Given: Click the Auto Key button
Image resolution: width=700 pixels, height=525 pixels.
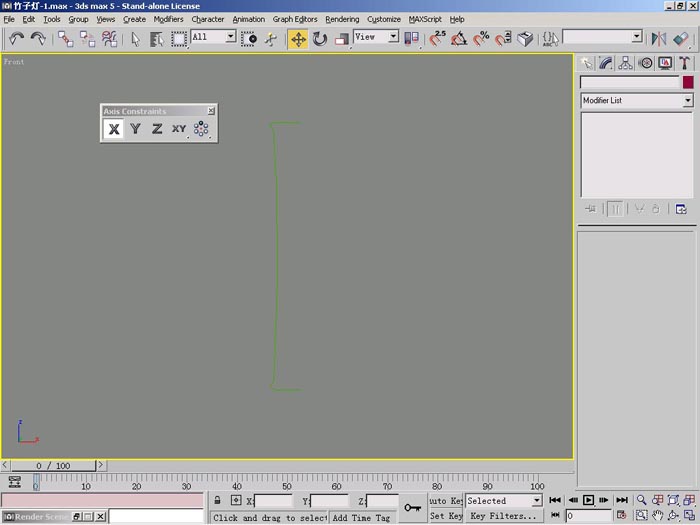Looking at the screenshot, I should pos(446,500).
